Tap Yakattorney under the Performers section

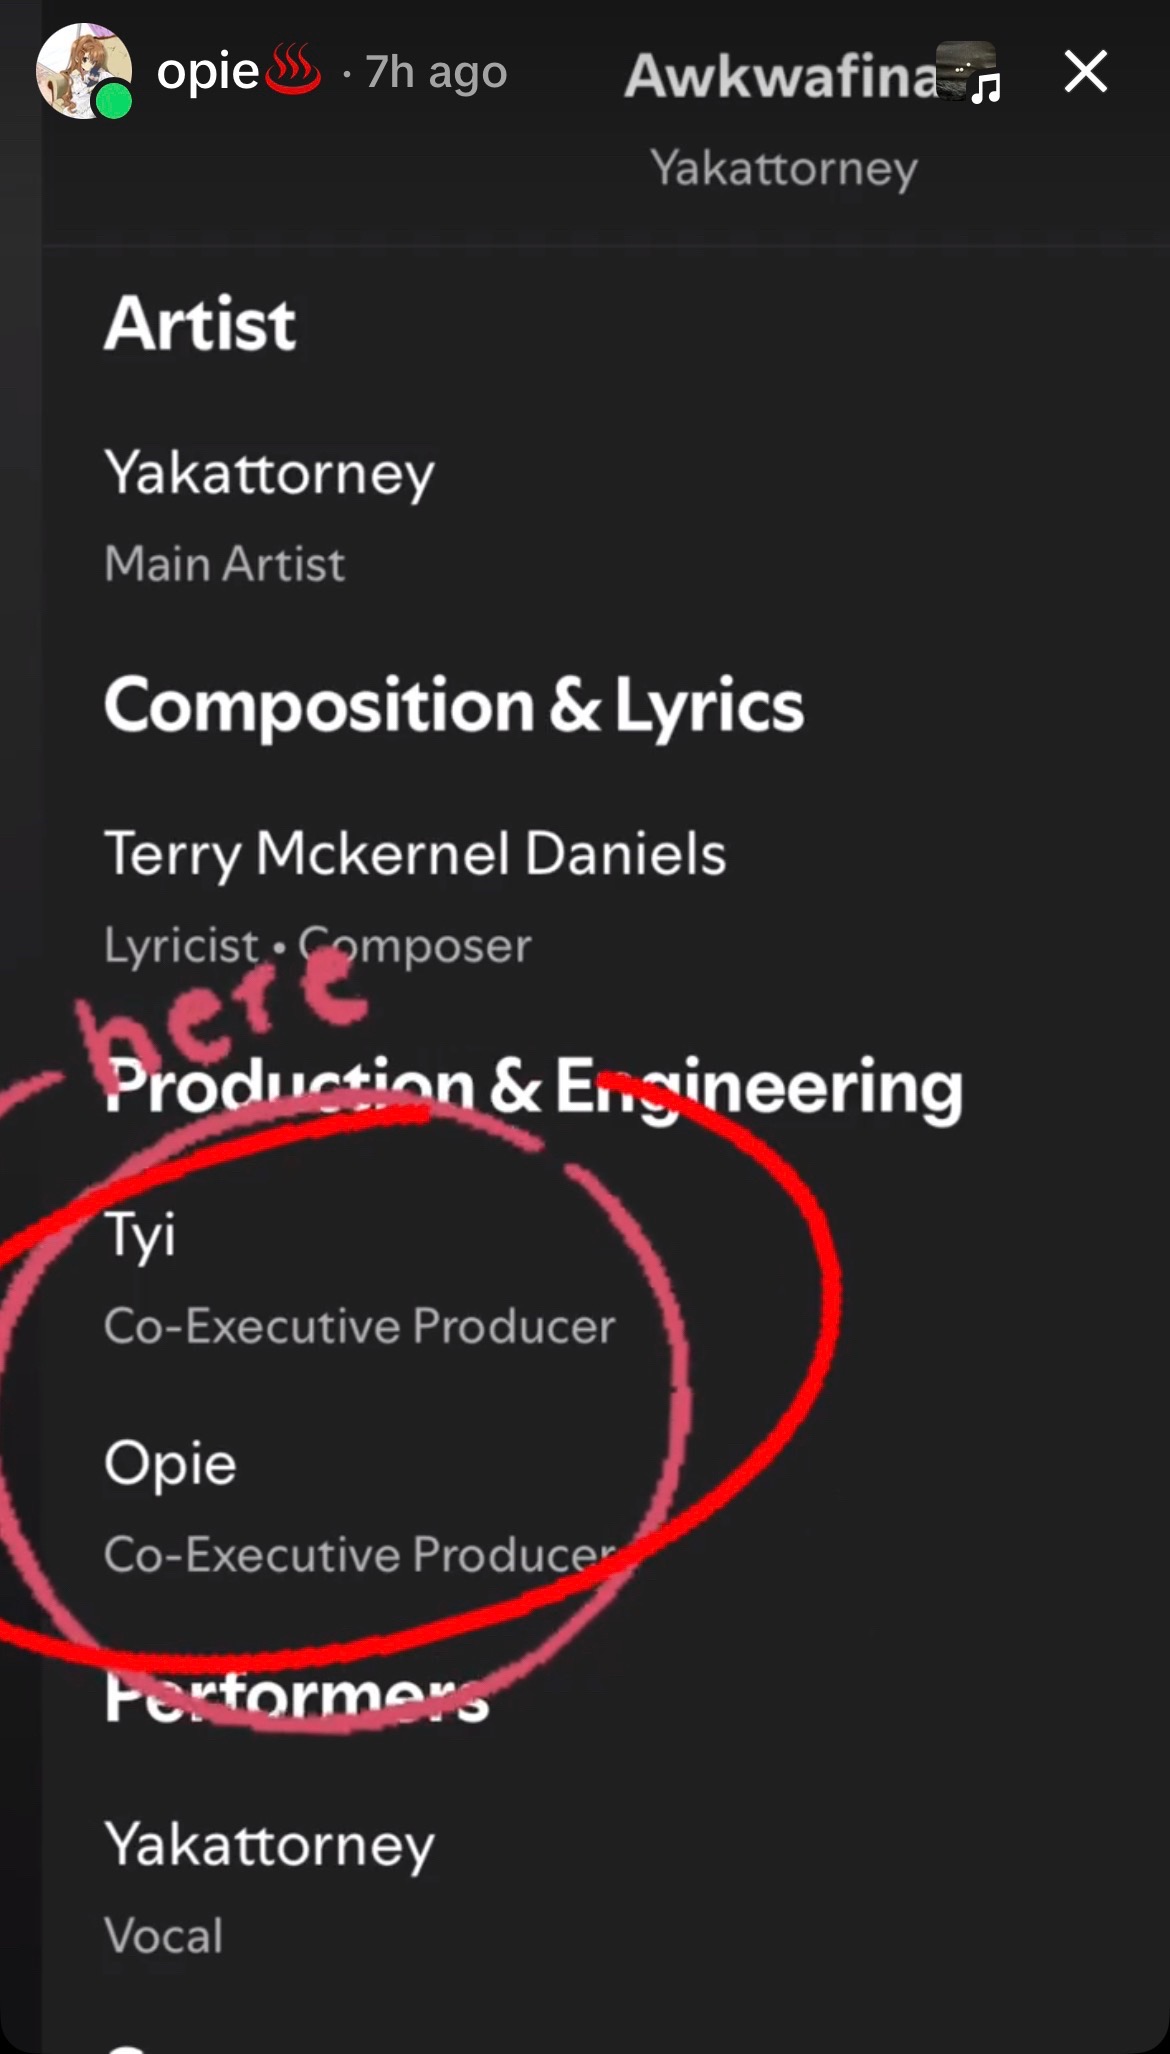270,1845
